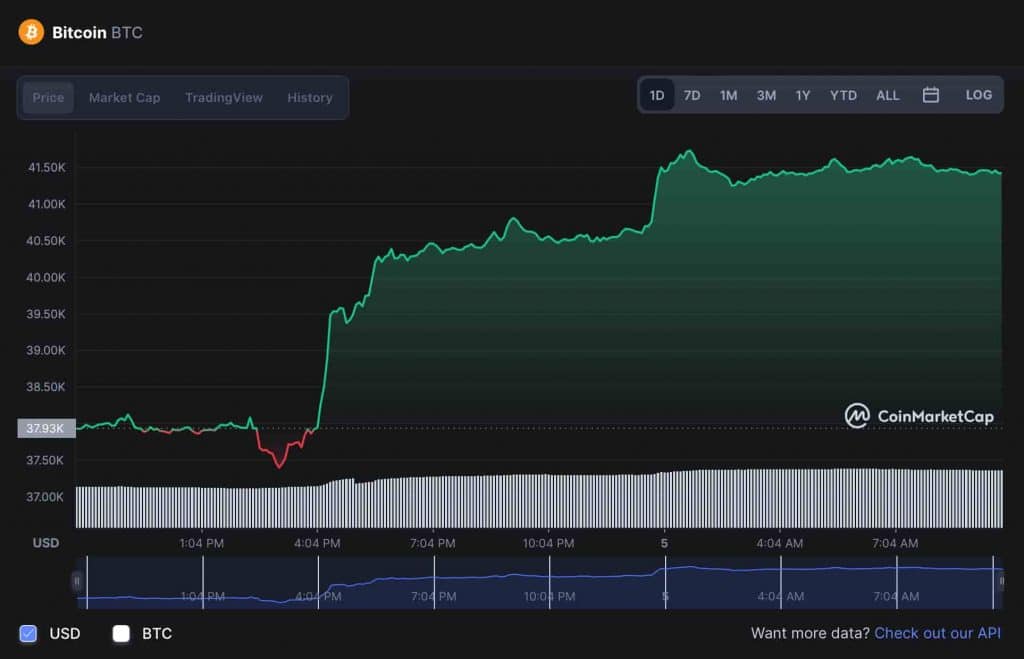
Task: Open the TradingView tab
Action: pyautogui.click(x=223, y=98)
